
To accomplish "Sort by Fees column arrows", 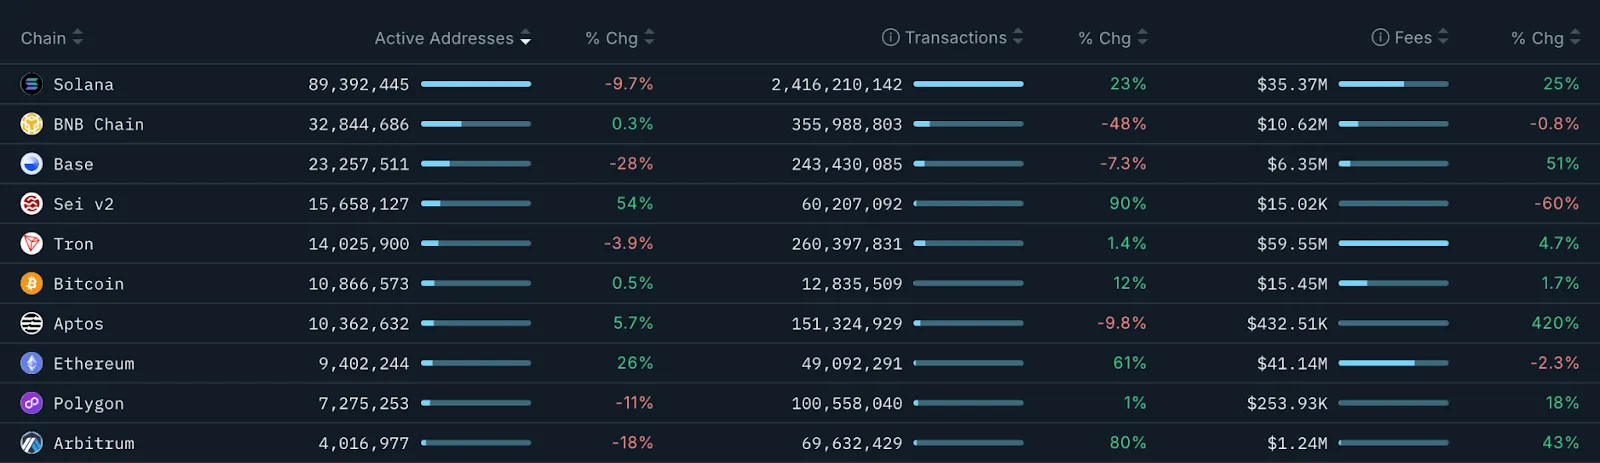I will [1443, 38].
